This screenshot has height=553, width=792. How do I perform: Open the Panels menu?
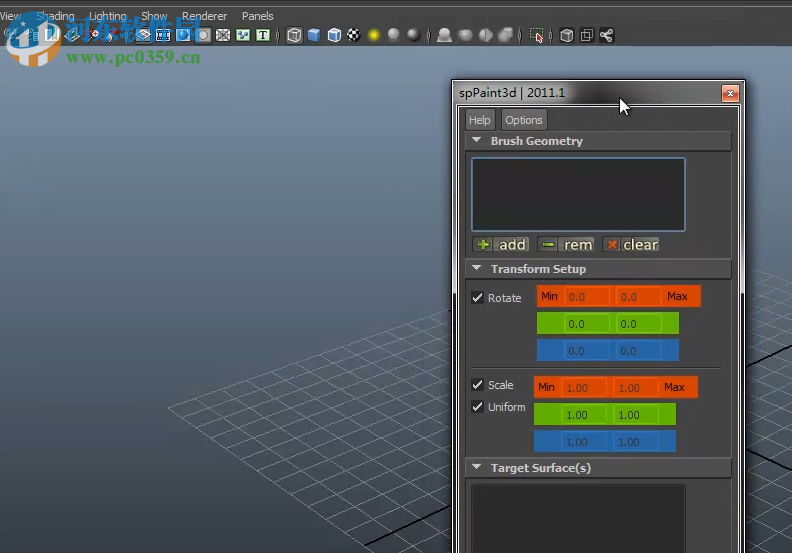pyautogui.click(x=258, y=16)
